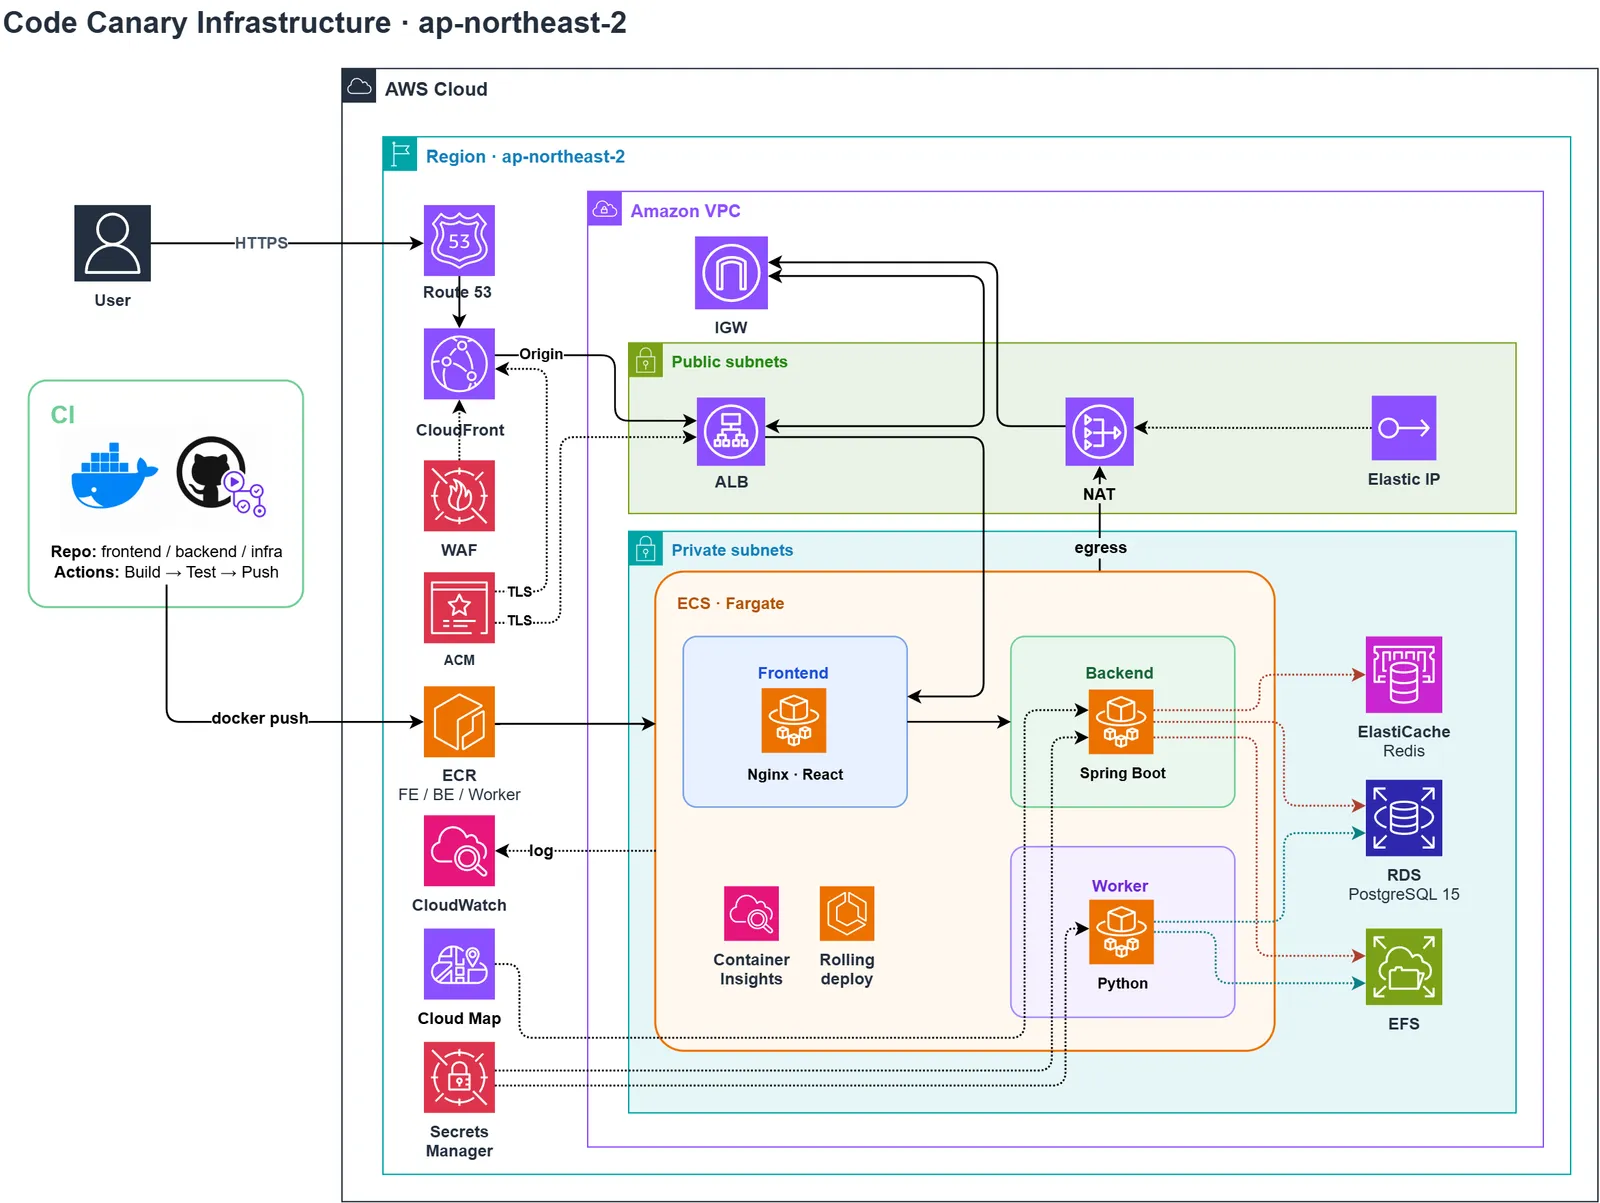Select the NAT gateway icon
Screen dimensions: 1600x1203
[x=1099, y=432]
